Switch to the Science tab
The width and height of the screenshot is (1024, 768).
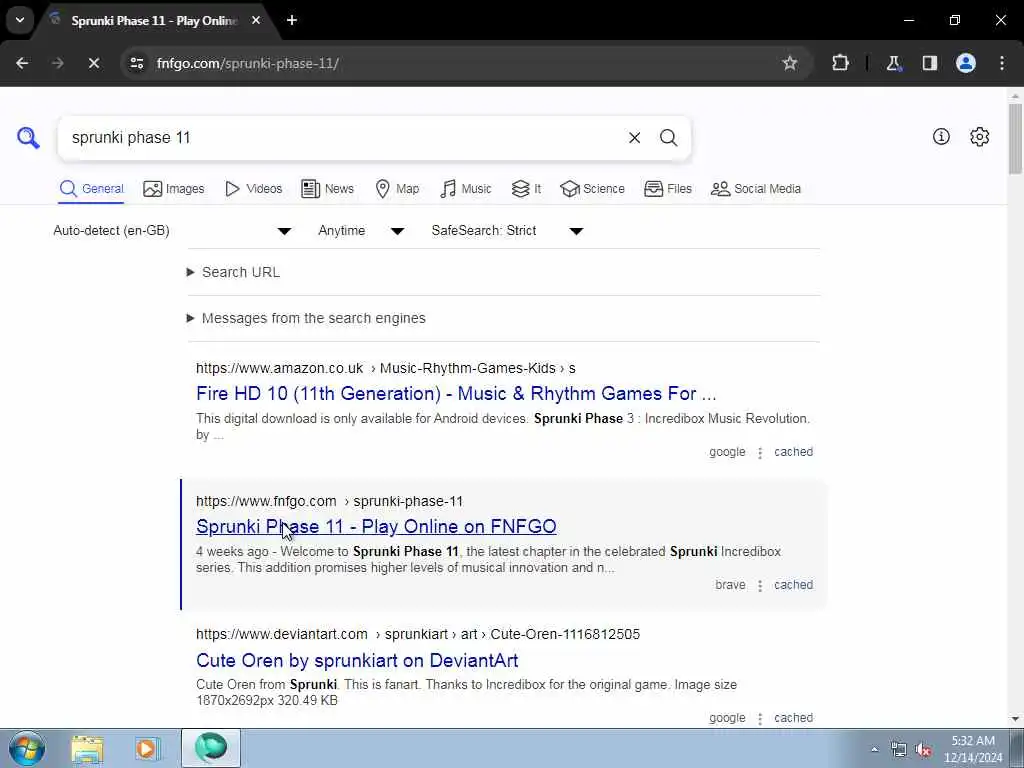(592, 189)
